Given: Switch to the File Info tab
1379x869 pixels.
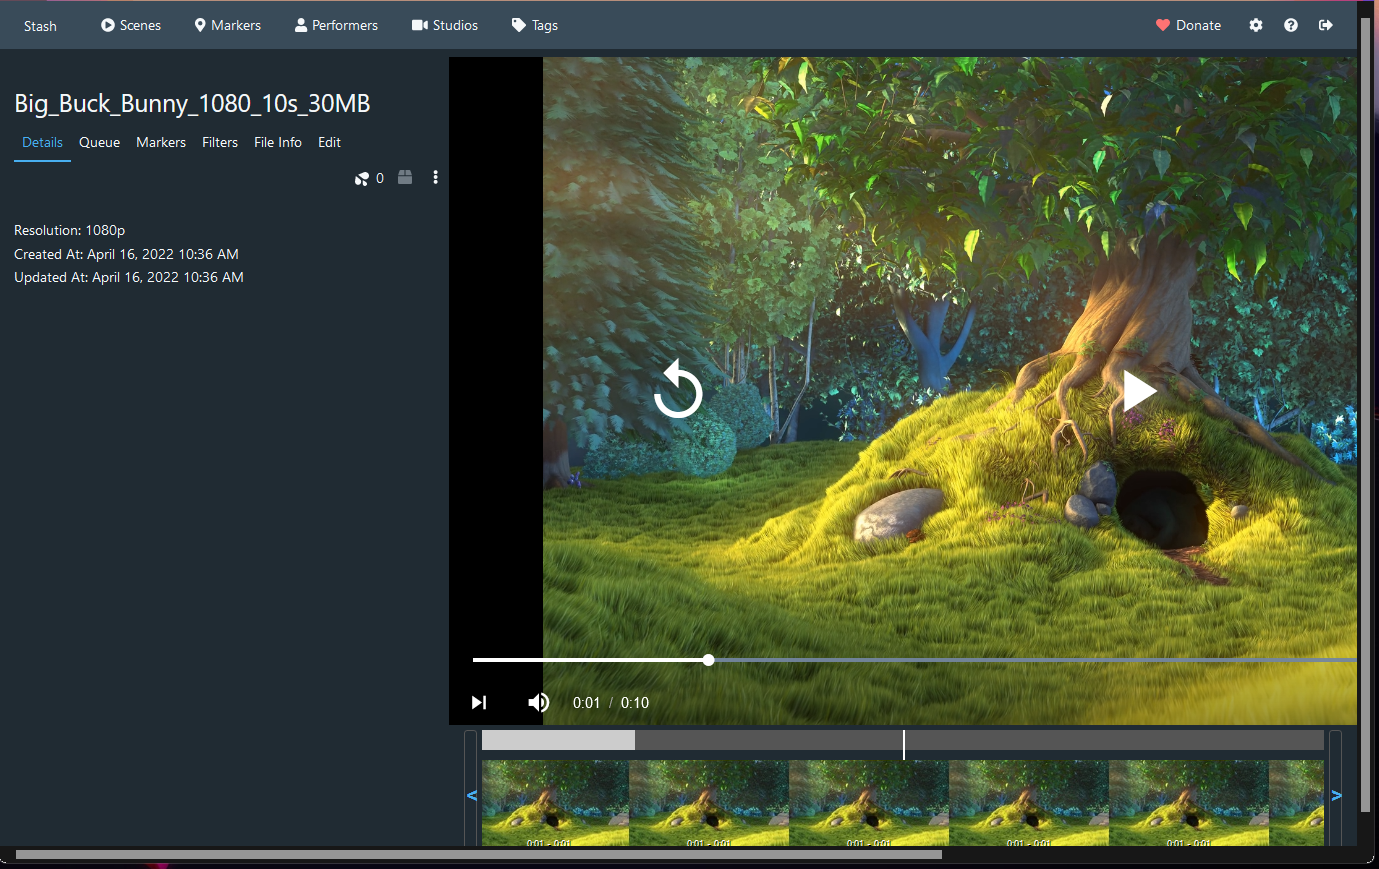Looking at the screenshot, I should point(277,142).
